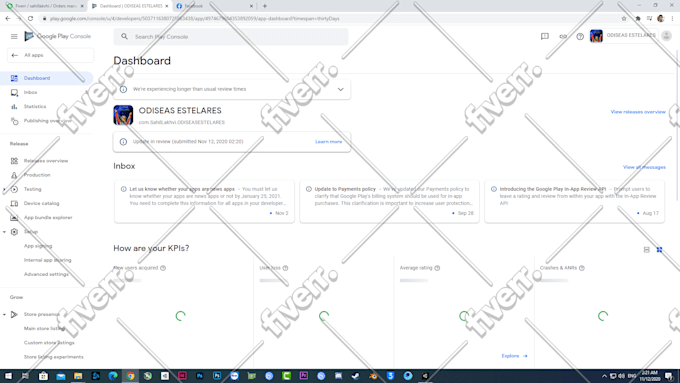This screenshot has width=680, height=383.
Task: Open File Explorer from the taskbar
Action: 78,376
